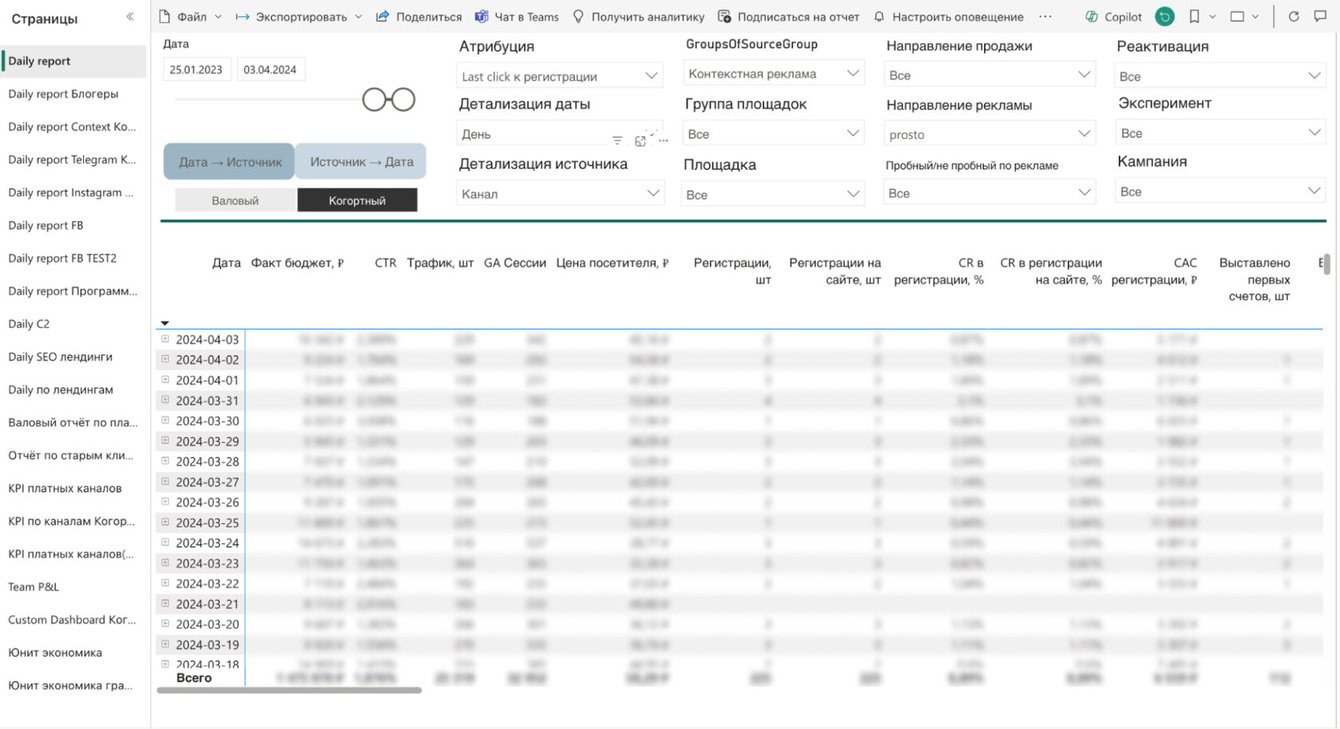Click the Получить аналитику lightbulb
The width and height of the screenshot is (1340, 729).
coord(578,17)
